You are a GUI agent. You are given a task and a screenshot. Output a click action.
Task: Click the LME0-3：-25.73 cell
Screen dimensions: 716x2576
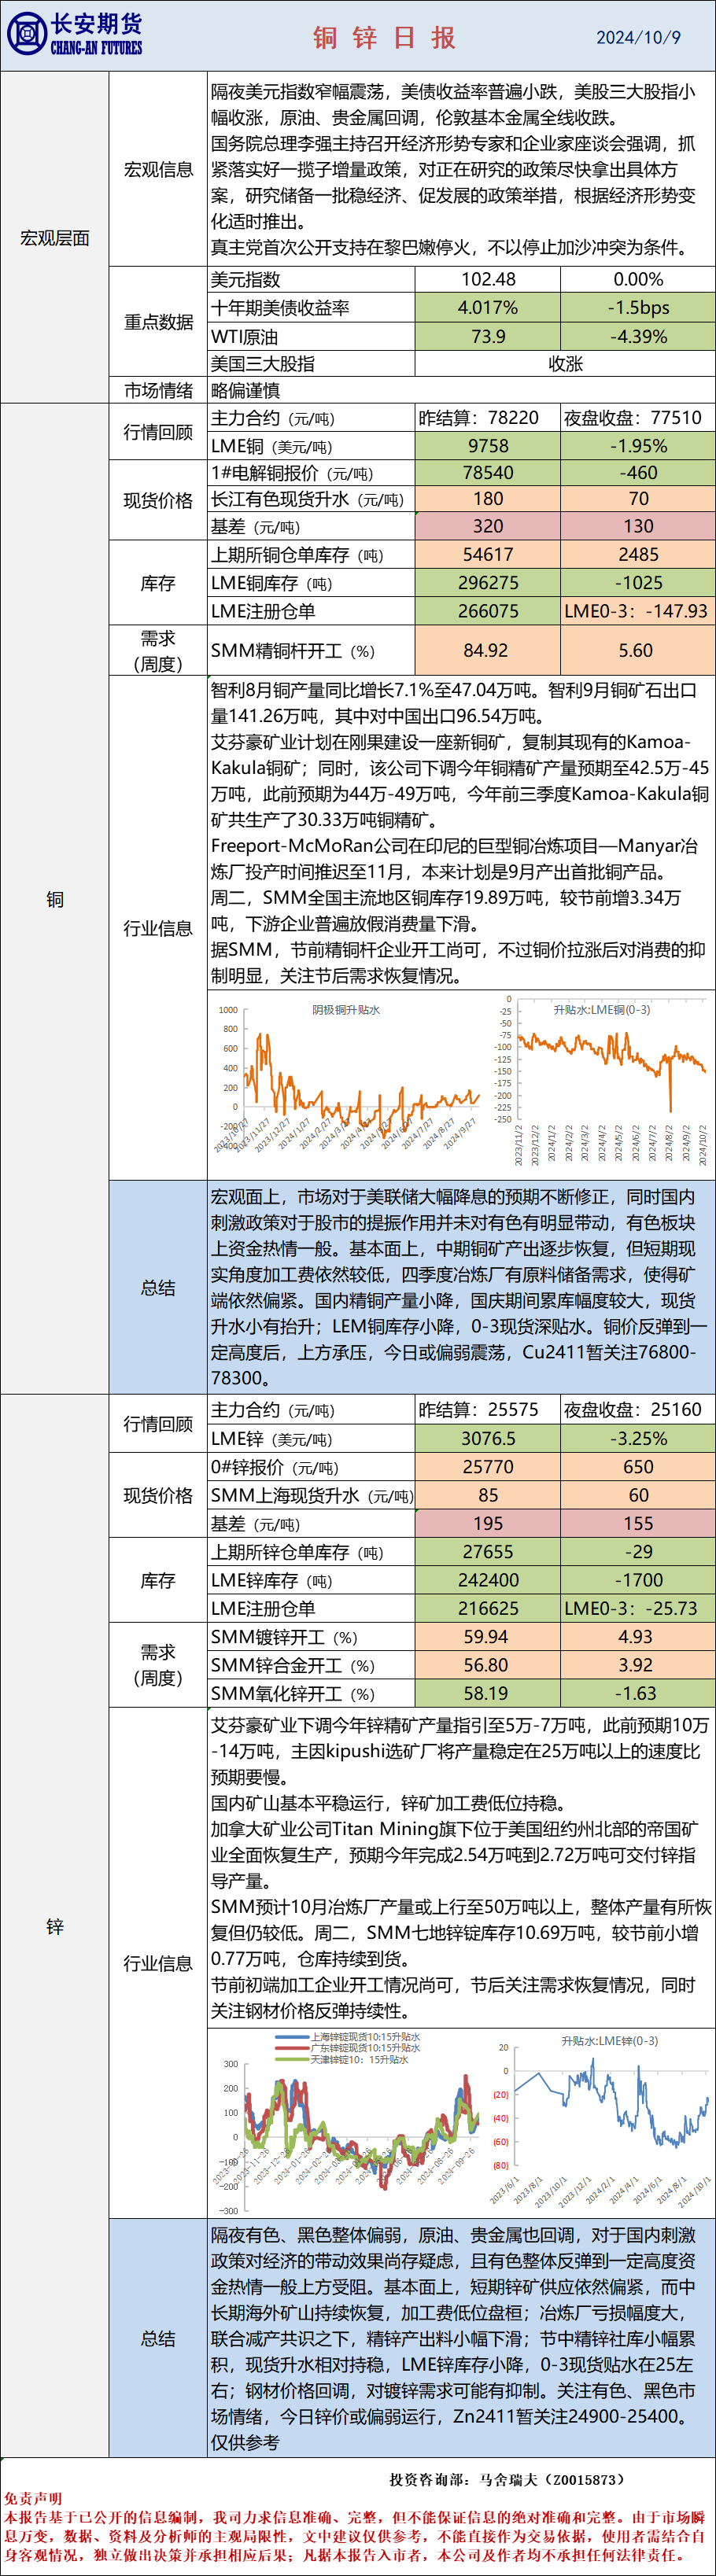(638, 1608)
